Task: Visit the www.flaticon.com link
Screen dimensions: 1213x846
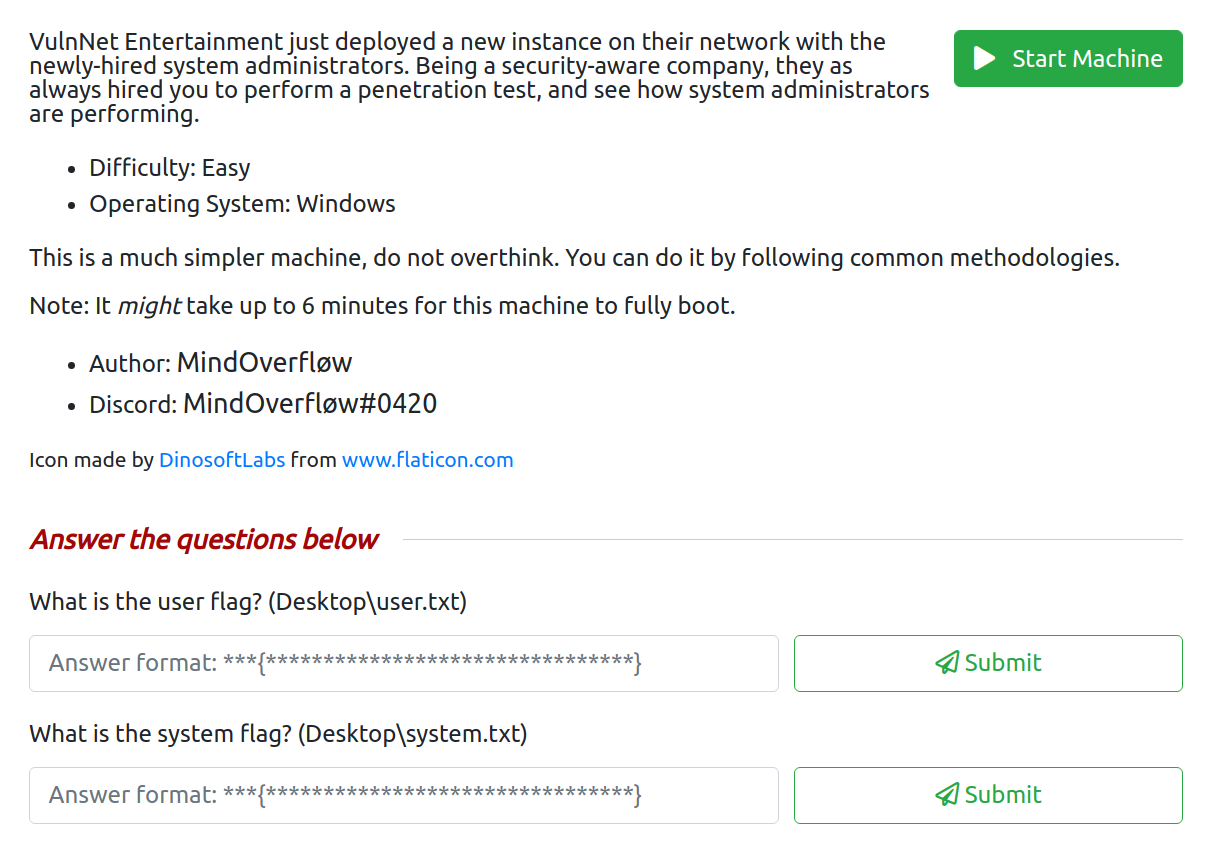Action: (x=427, y=460)
